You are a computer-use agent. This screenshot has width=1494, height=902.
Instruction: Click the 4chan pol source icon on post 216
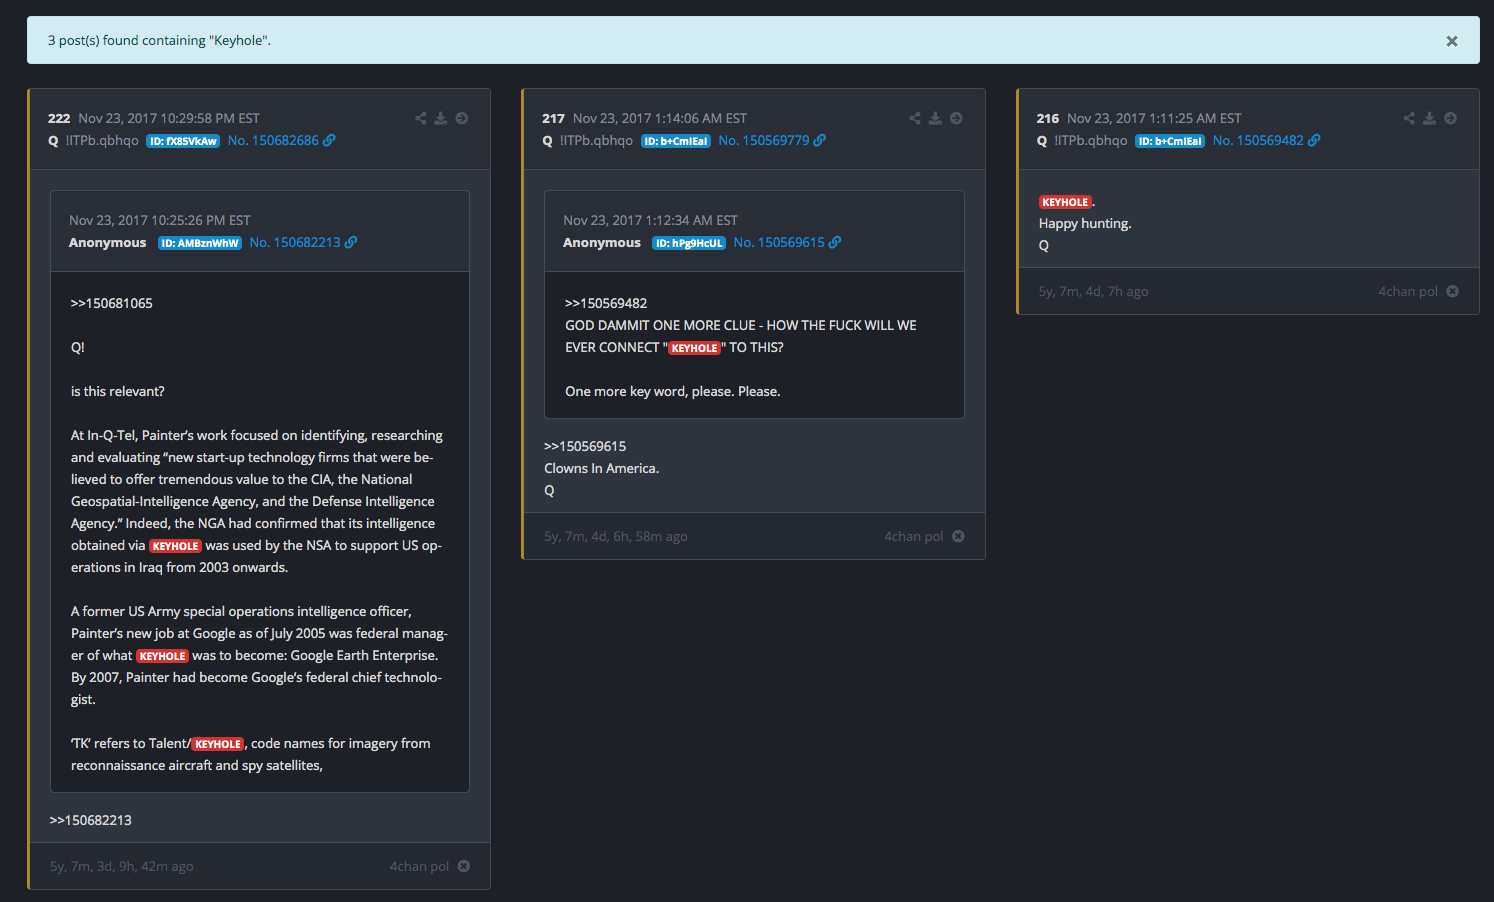click(x=1452, y=292)
